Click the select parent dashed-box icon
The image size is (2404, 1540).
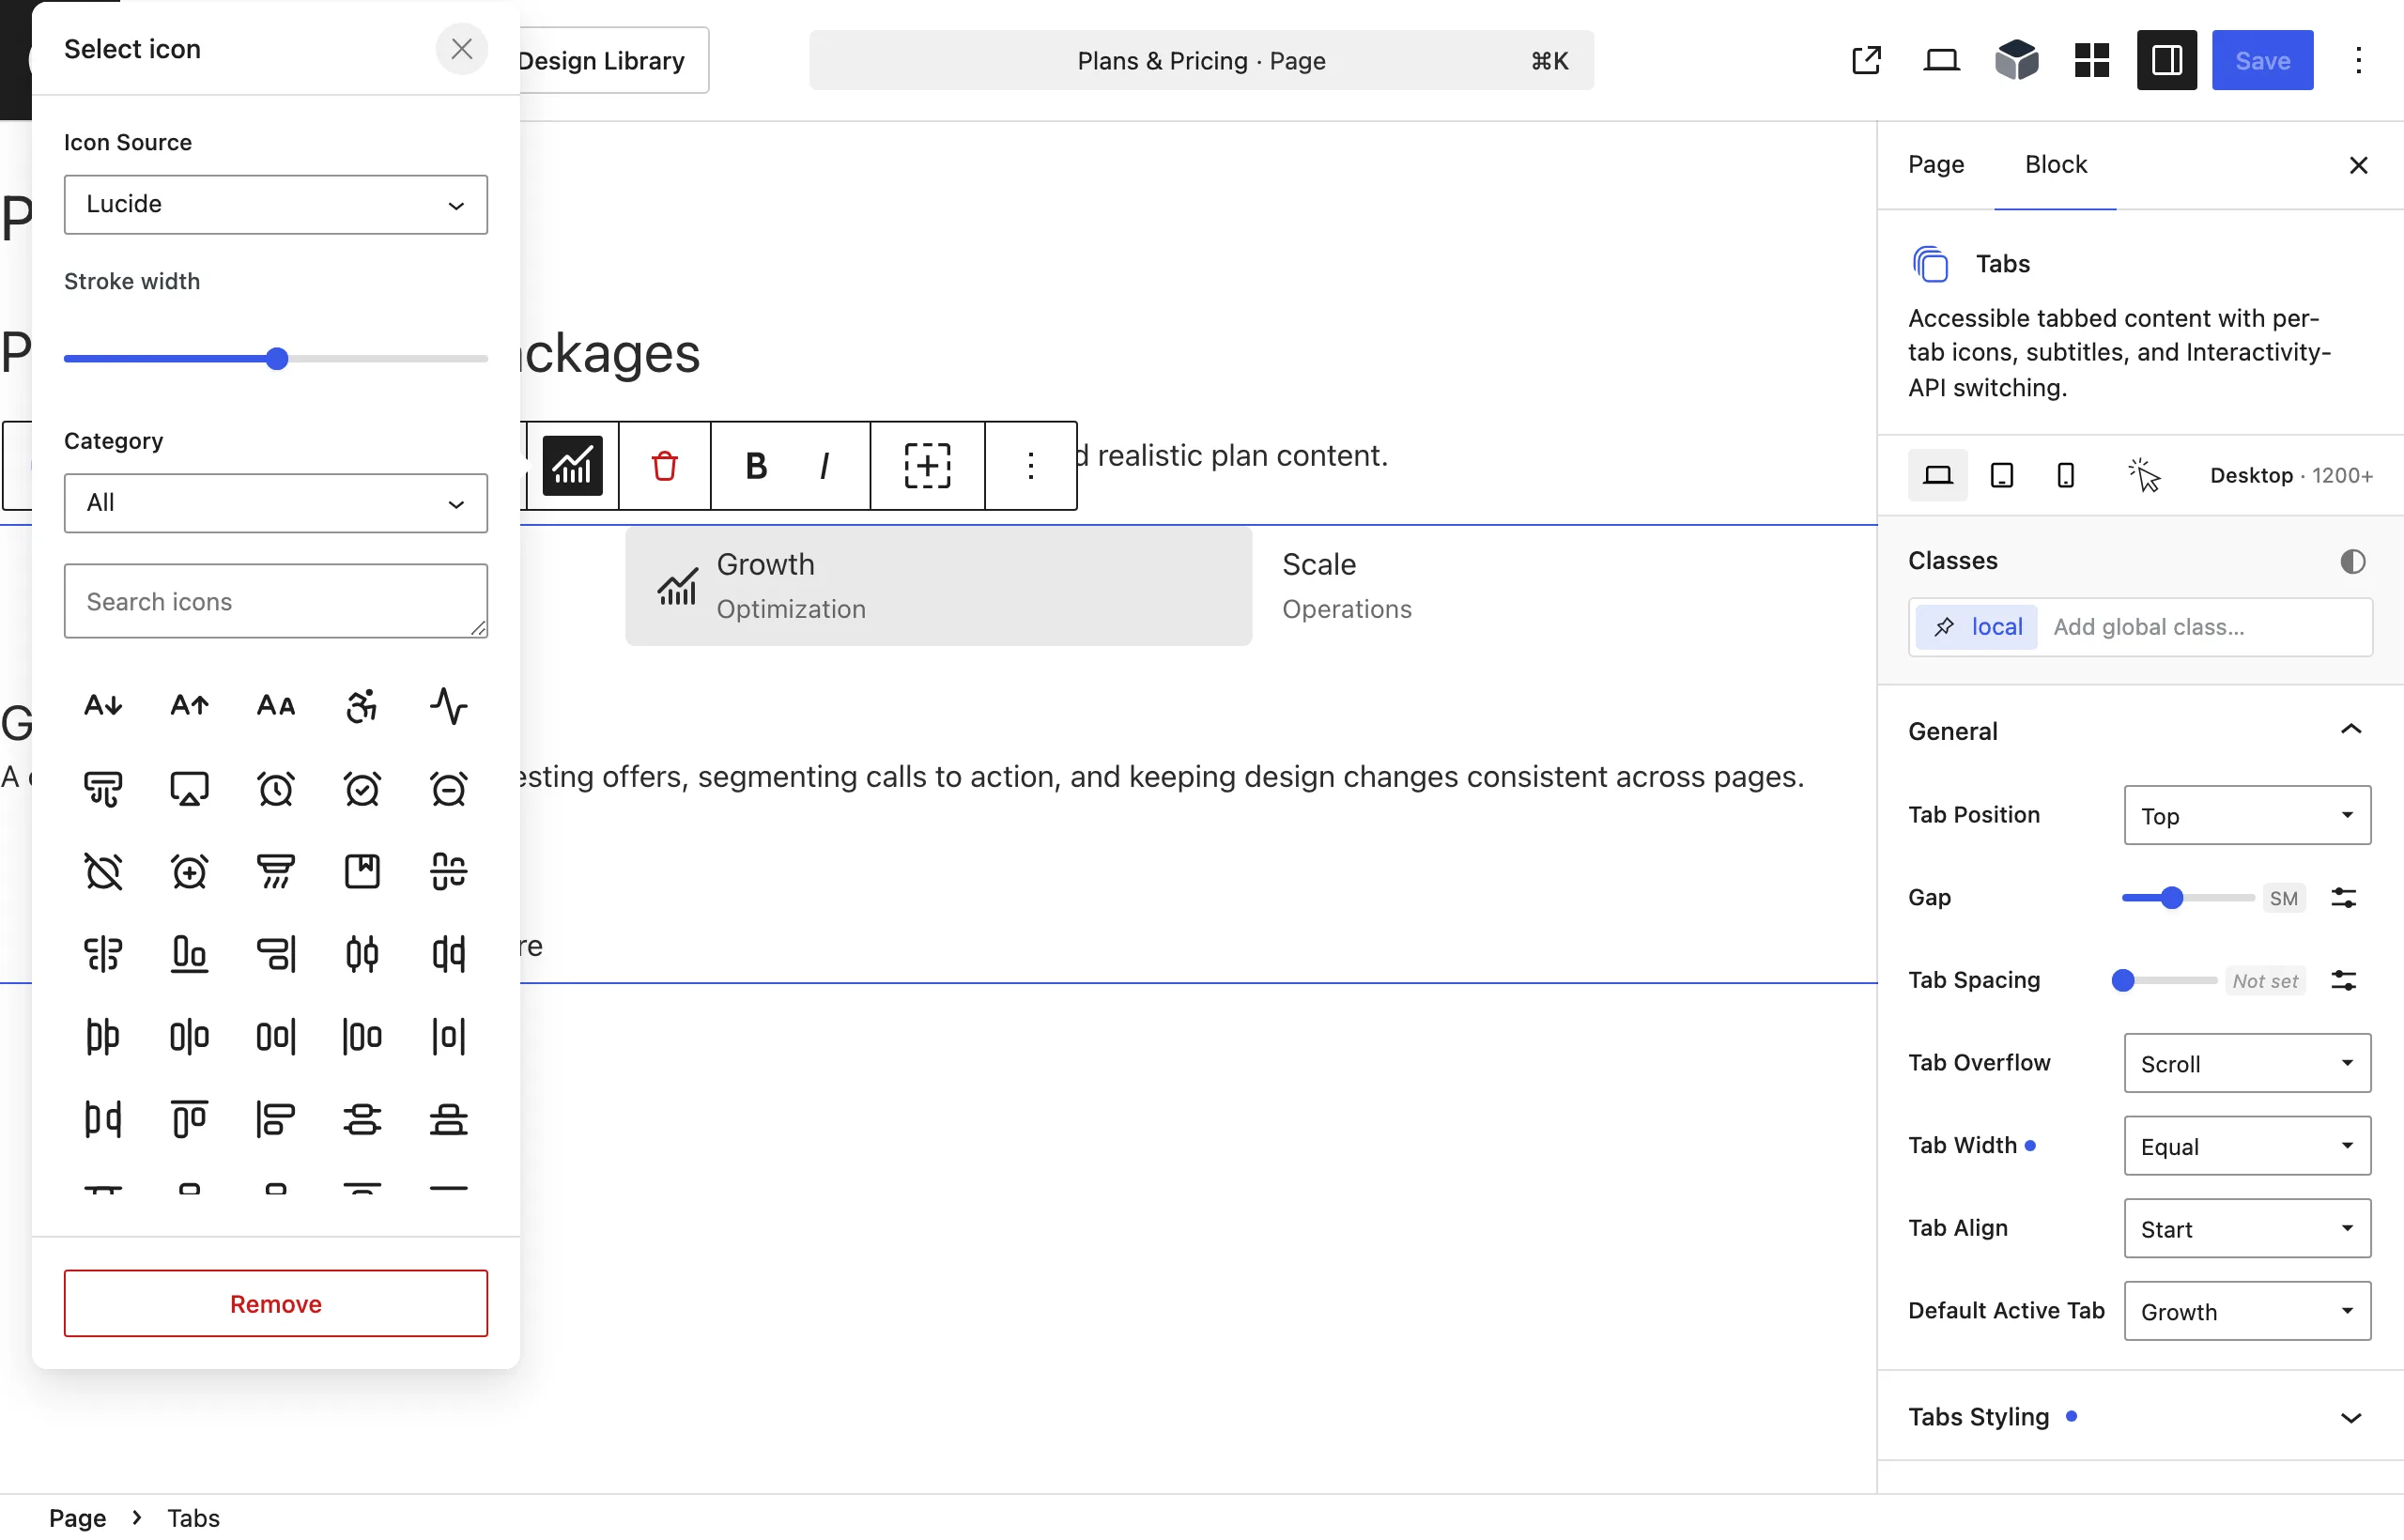(x=927, y=466)
